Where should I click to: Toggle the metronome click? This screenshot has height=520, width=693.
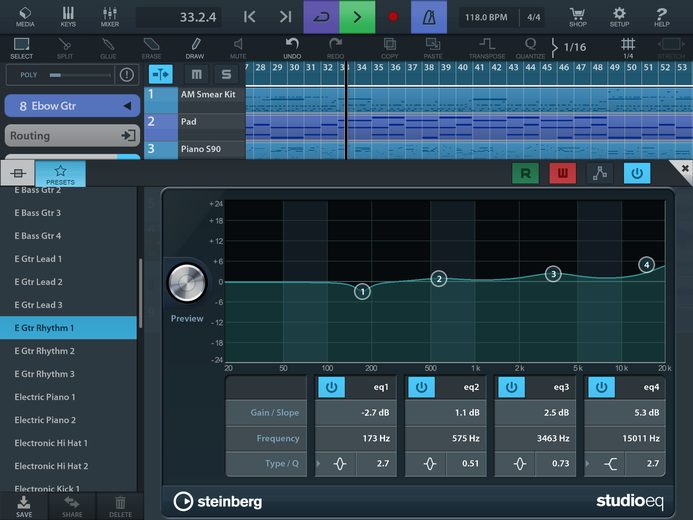[x=429, y=17]
